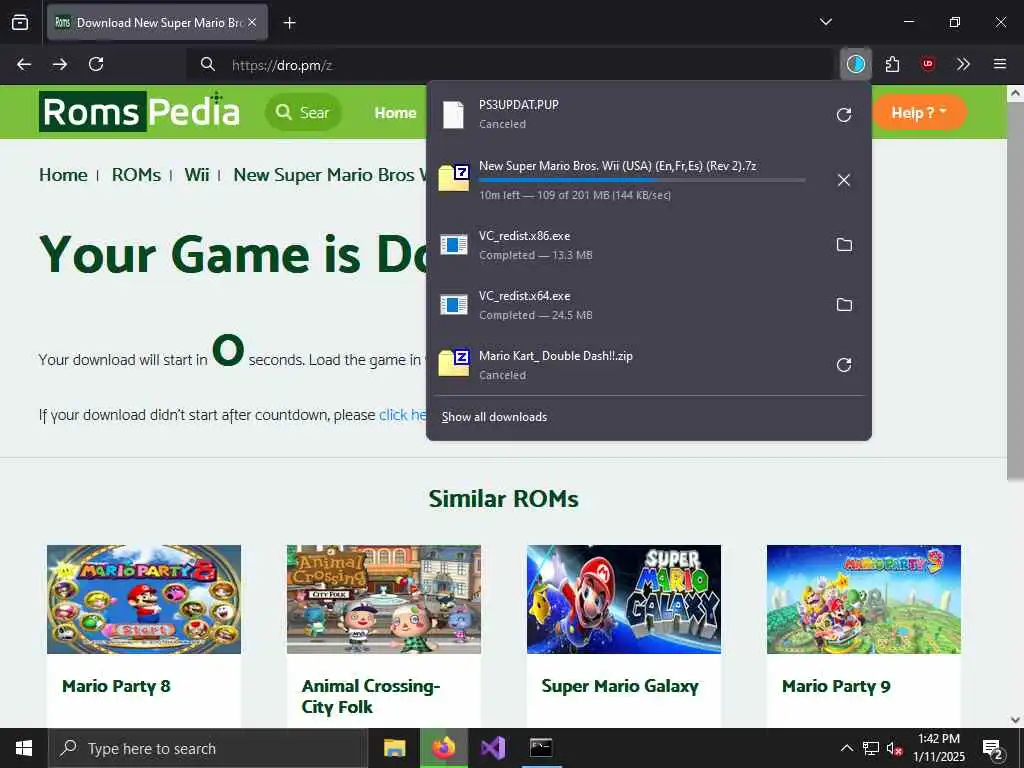
Task: Click the scrollbar down arrow
Action: [1015, 720]
